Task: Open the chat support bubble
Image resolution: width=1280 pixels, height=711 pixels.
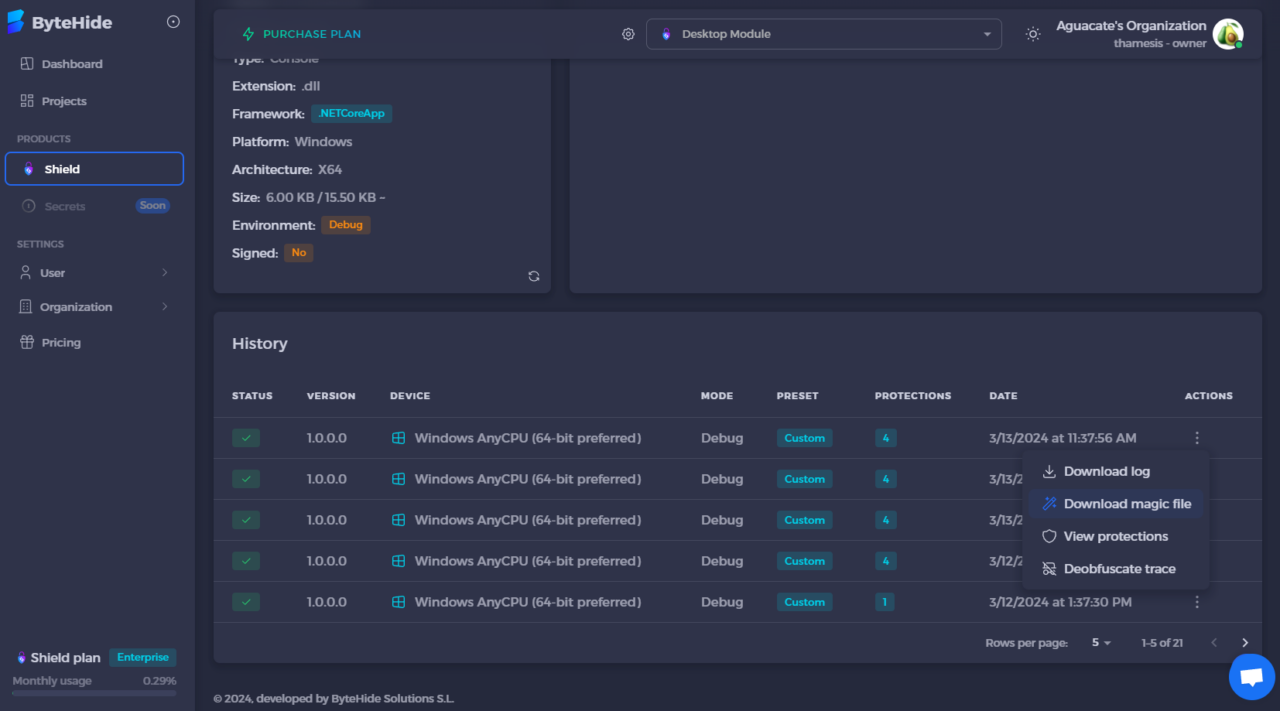Action: (1251, 677)
